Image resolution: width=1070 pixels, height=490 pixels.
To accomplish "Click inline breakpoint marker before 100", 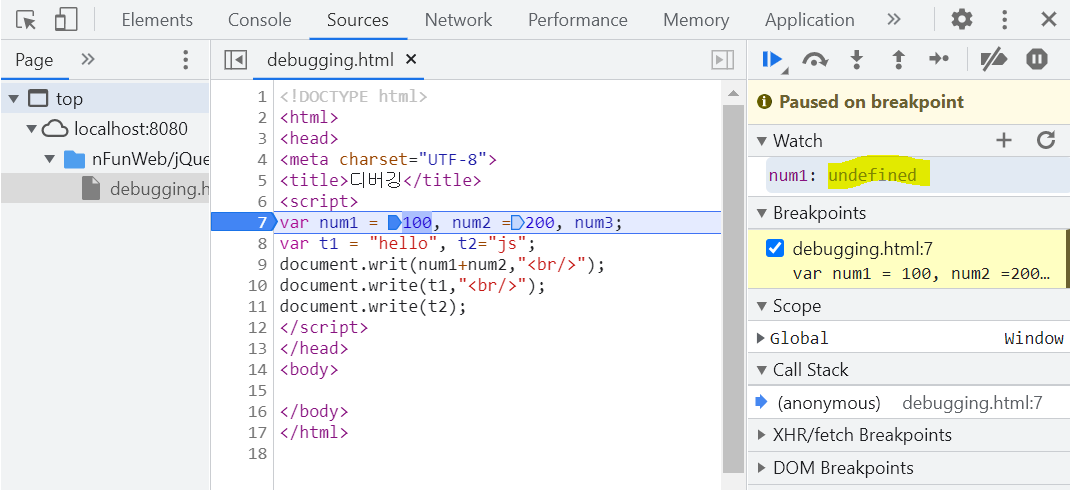I will (x=394, y=222).
